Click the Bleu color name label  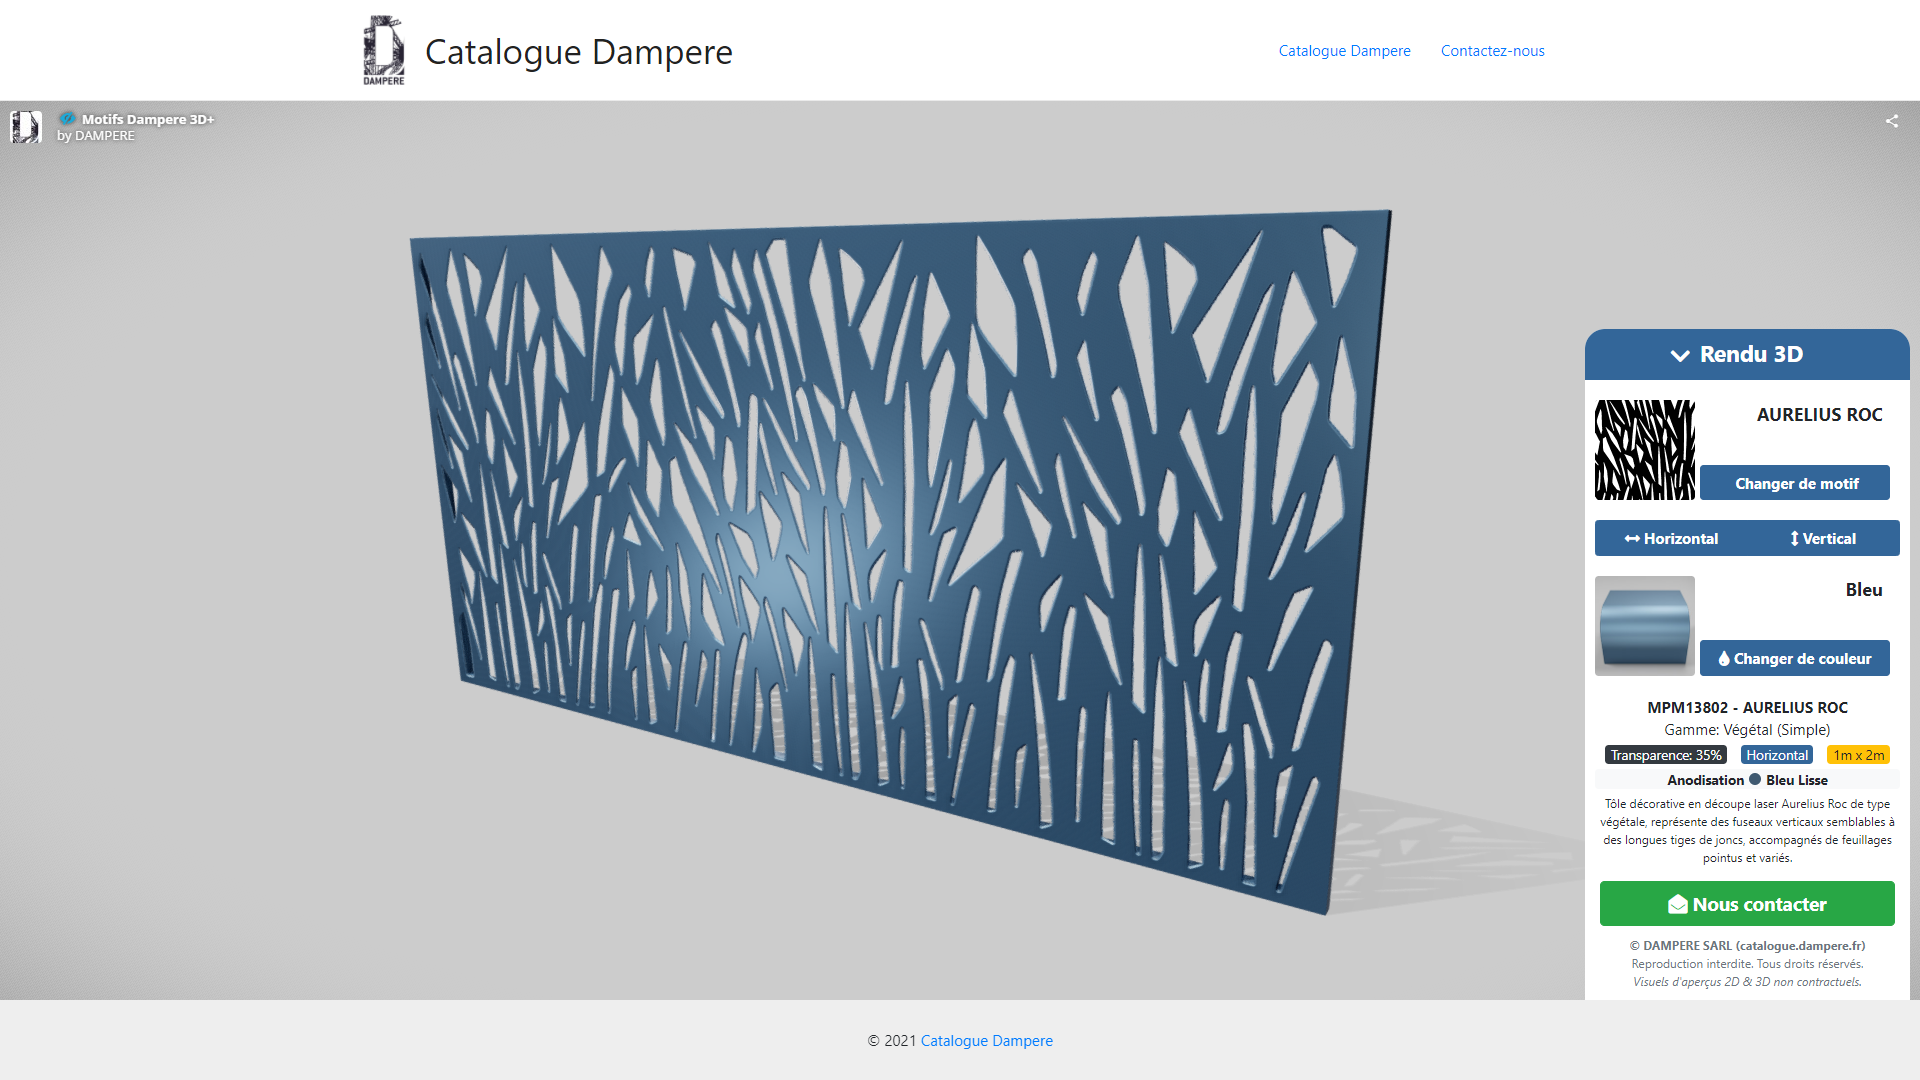pos(1863,590)
